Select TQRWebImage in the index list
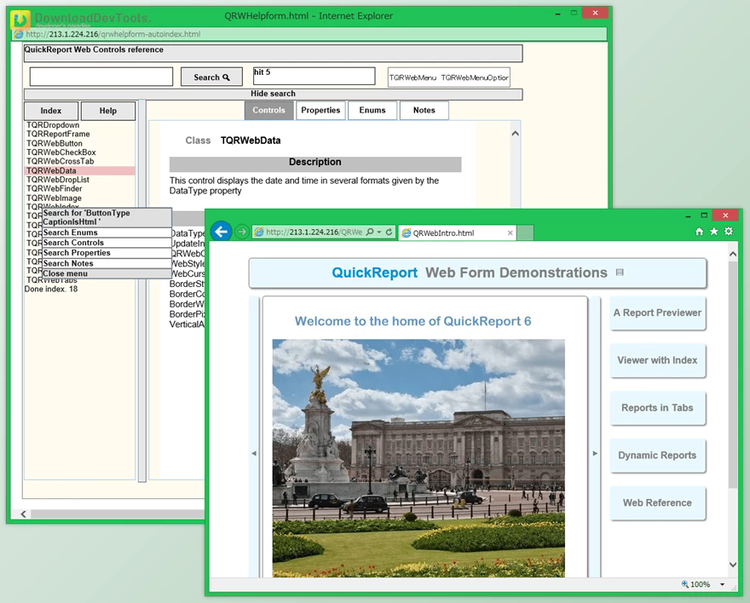750x603 pixels. (54, 197)
